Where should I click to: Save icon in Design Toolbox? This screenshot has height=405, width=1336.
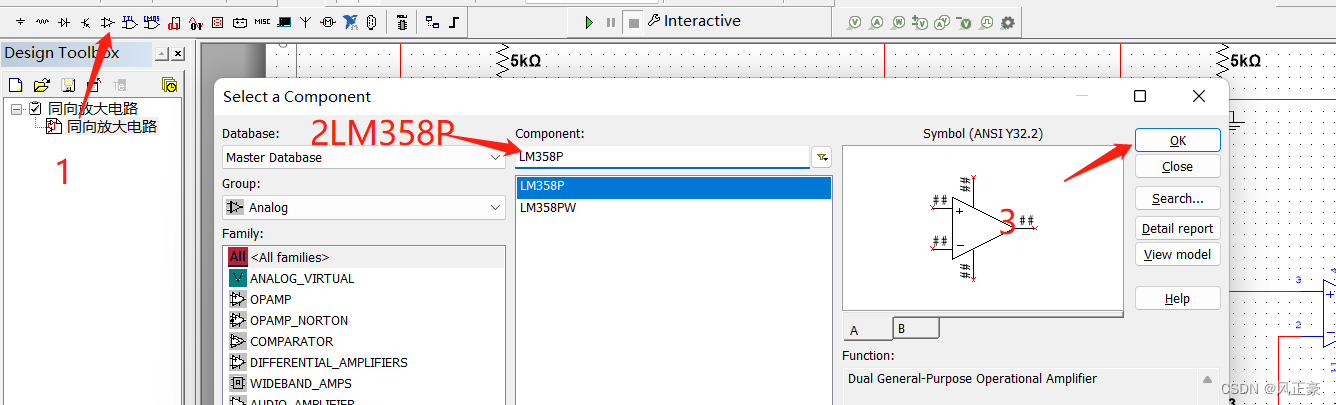click(x=68, y=84)
